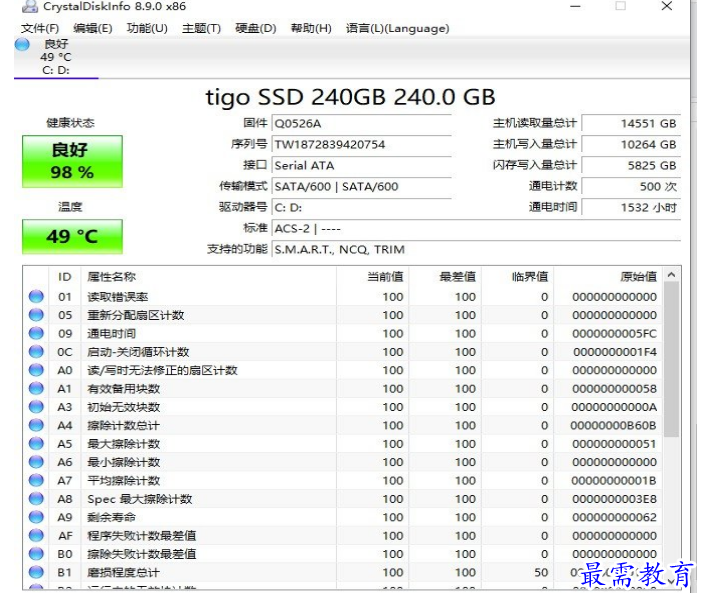Click raw value 00000000B60B

[613, 425]
